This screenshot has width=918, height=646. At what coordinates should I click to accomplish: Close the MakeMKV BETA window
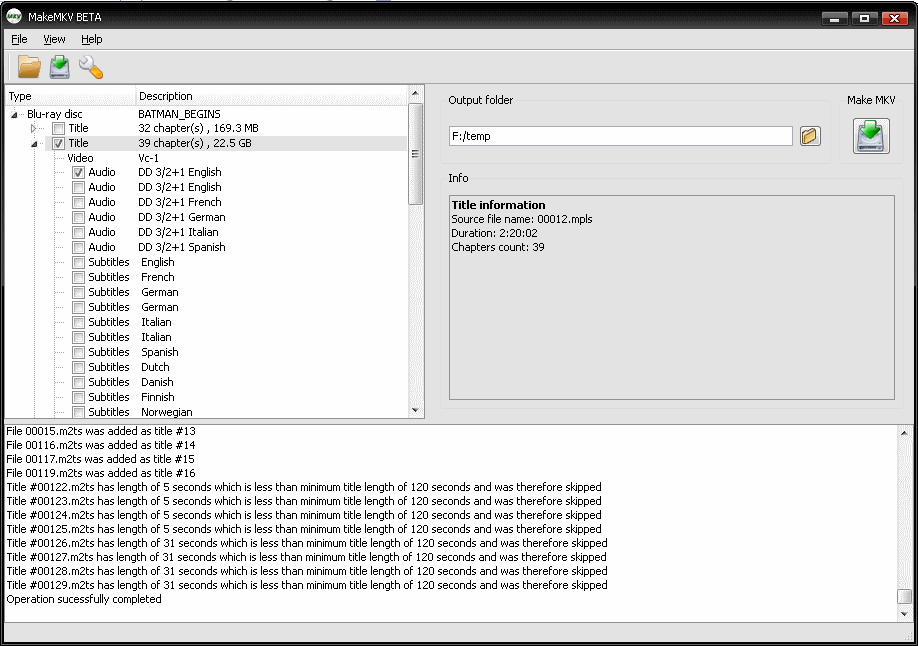pyautogui.click(x=894, y=19)
